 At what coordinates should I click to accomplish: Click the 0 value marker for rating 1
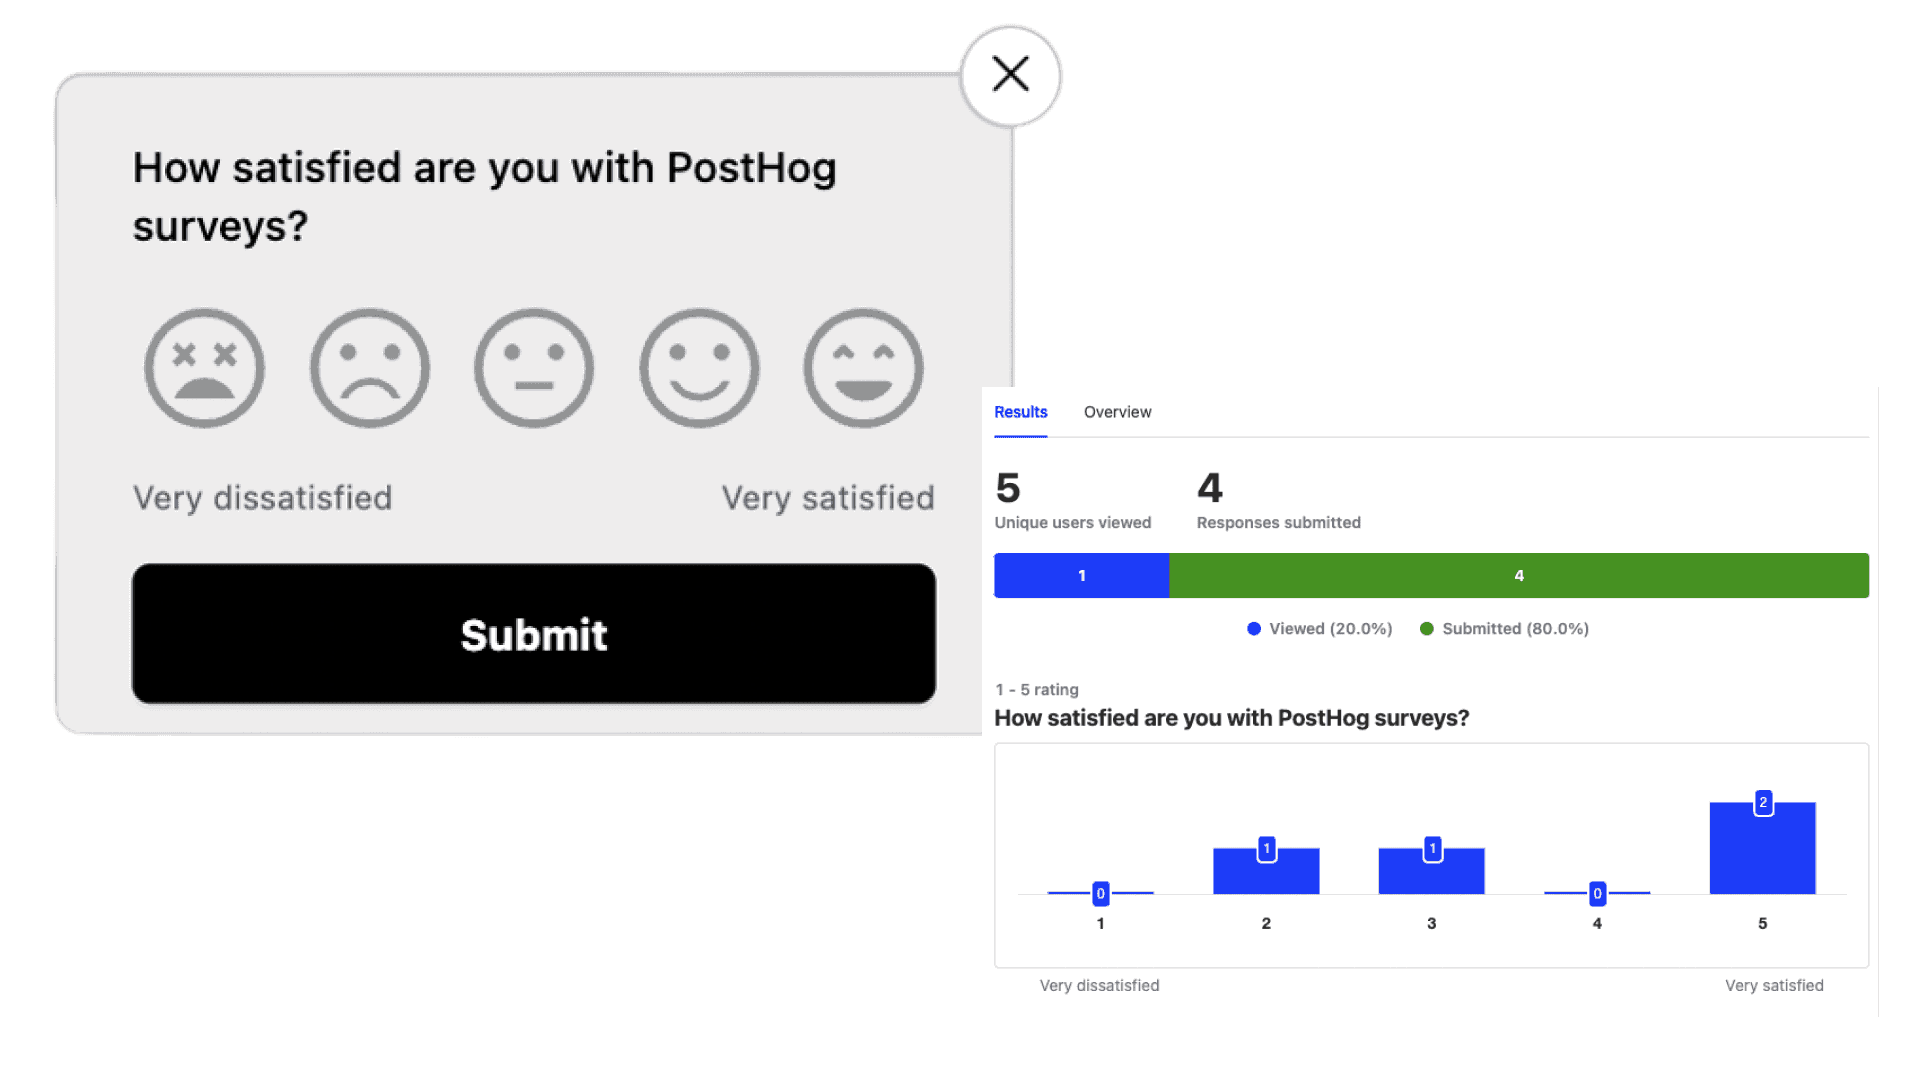click(x=1100, y=894)
